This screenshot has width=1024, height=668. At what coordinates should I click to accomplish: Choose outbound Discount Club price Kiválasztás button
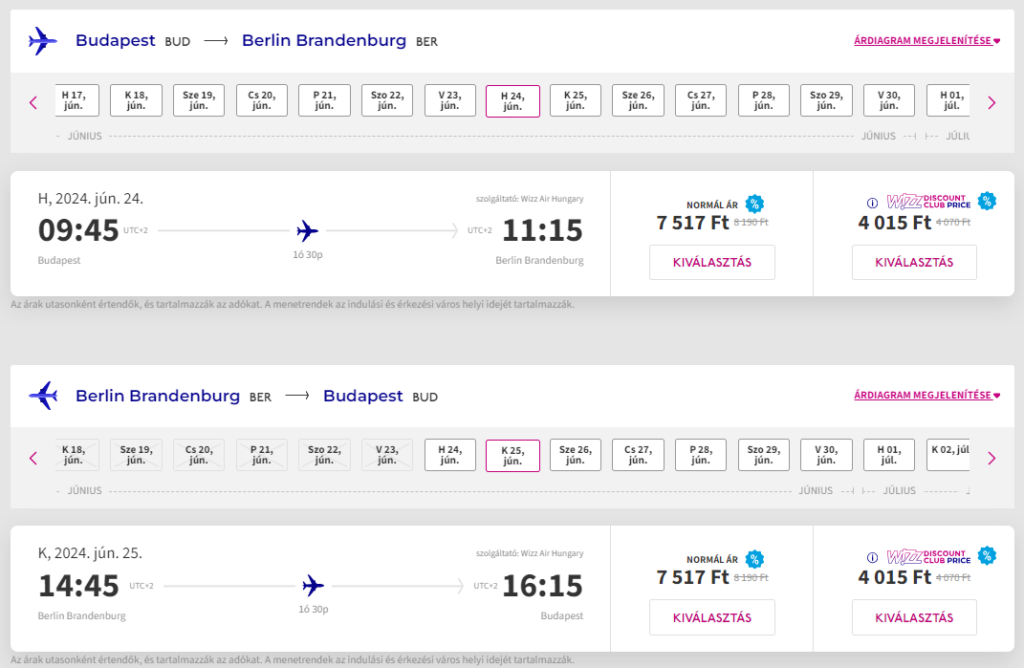pyautogui.click(x=914, y=262)
